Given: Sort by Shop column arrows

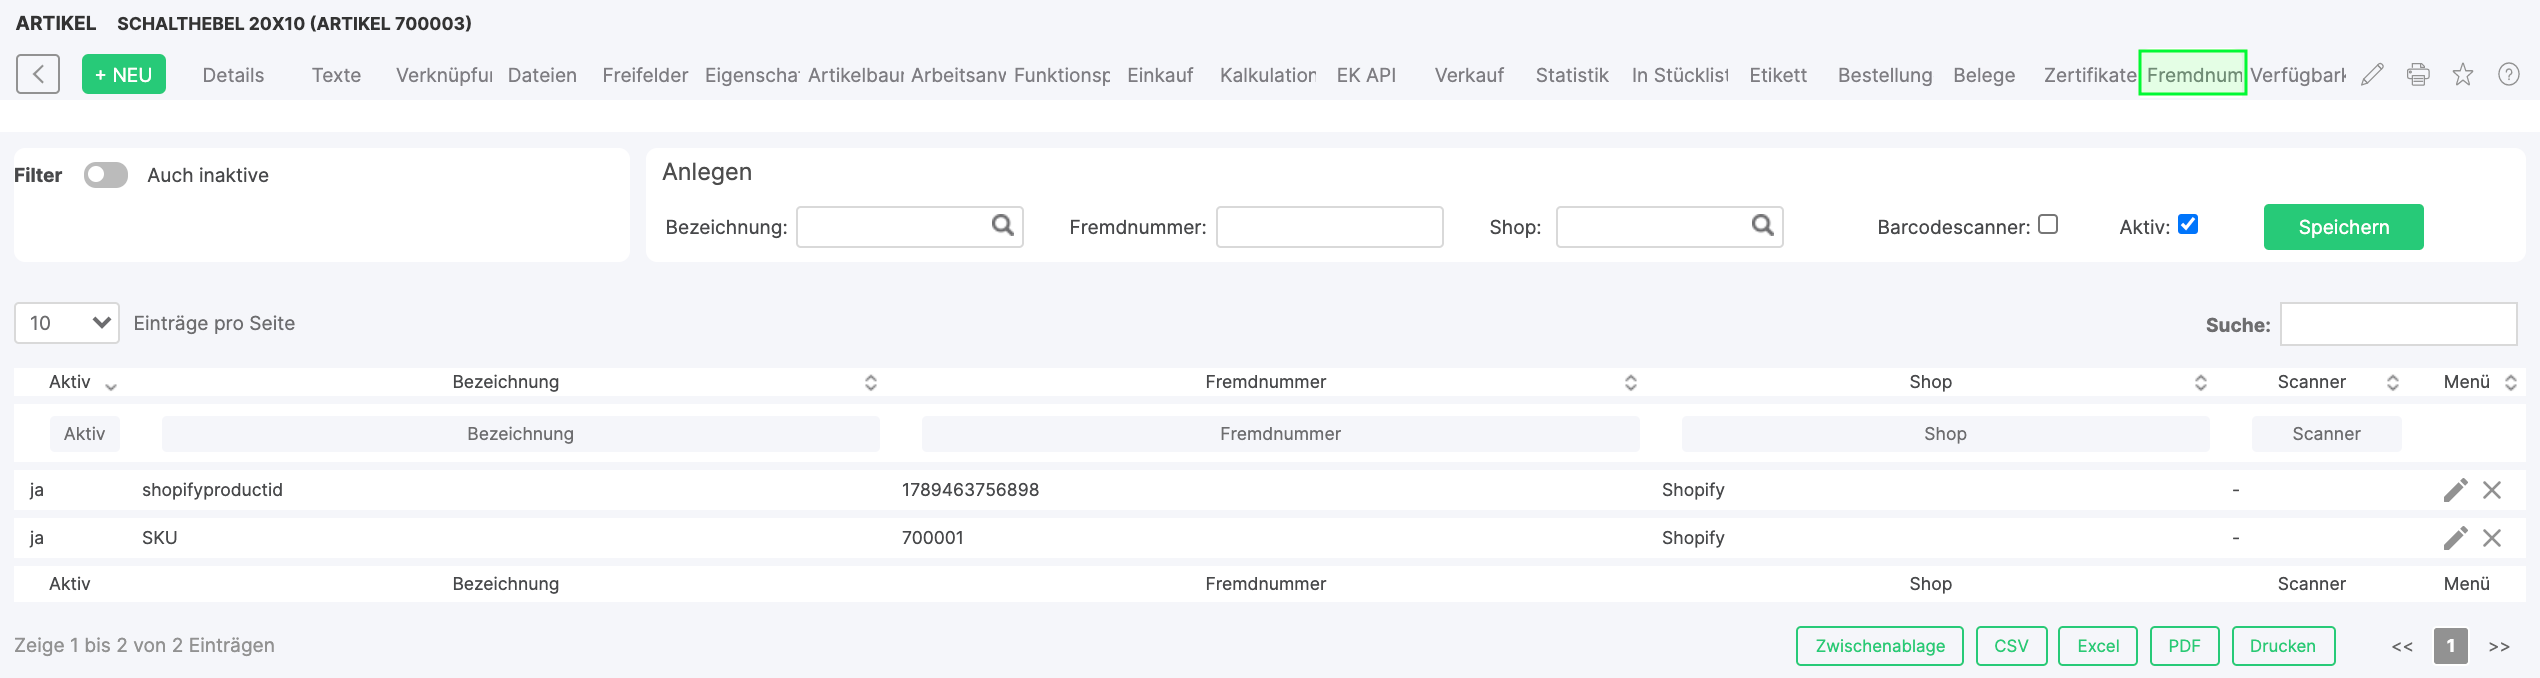Looking at the screenshot, I should [2201, 382].
